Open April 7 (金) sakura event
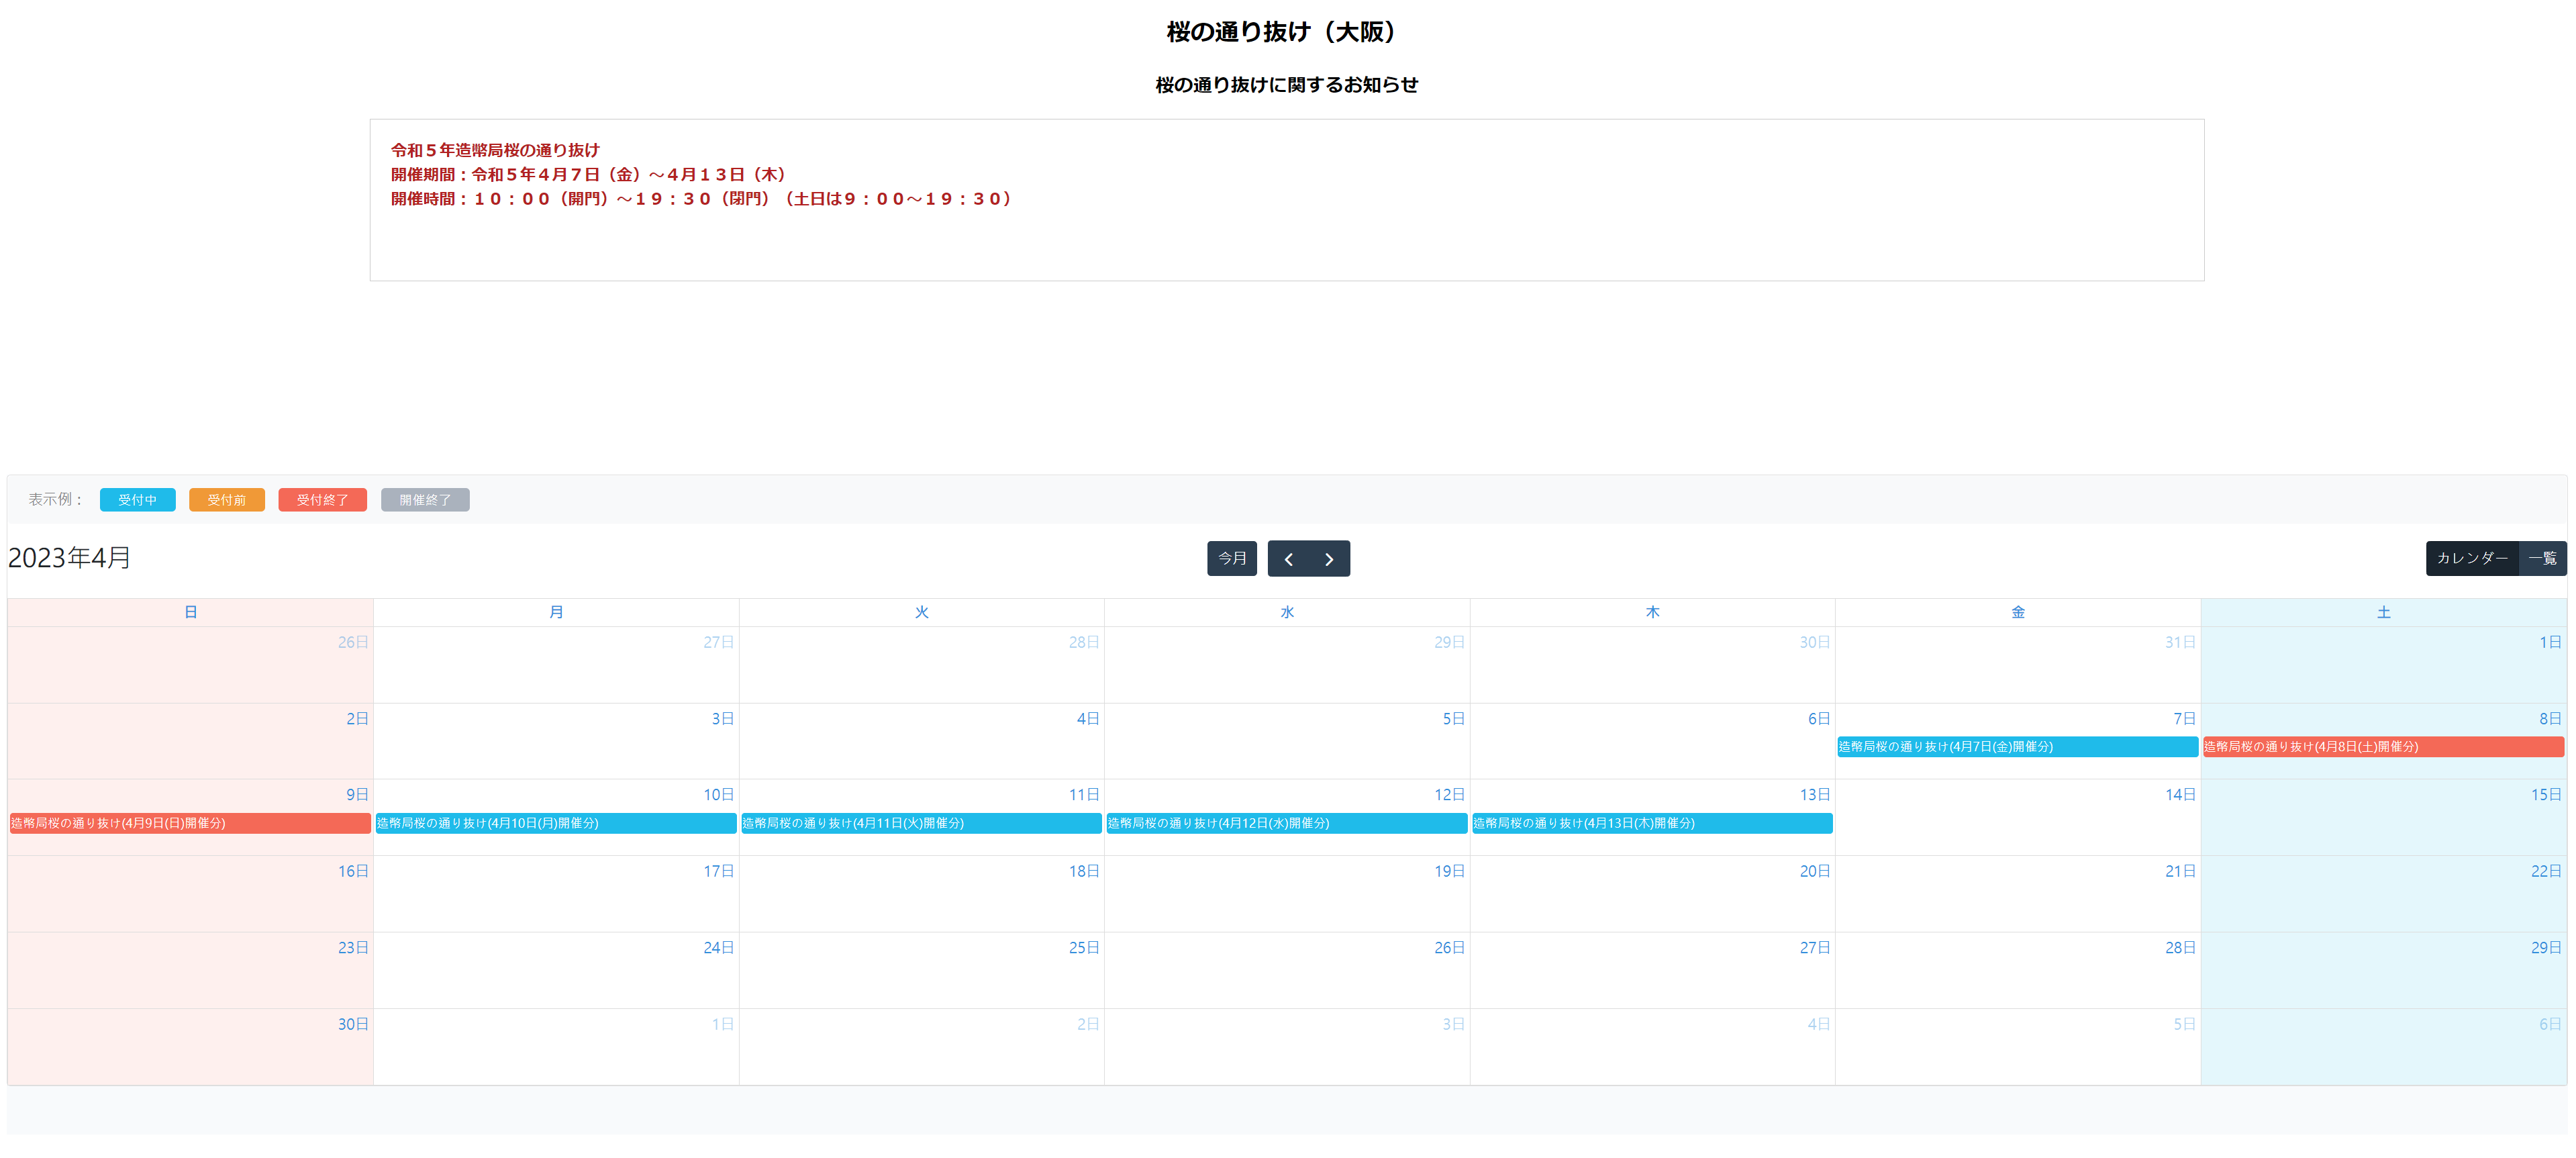Image resolution: width=2576 pixels, height=1158 pixels. (x=2017, y=747)
